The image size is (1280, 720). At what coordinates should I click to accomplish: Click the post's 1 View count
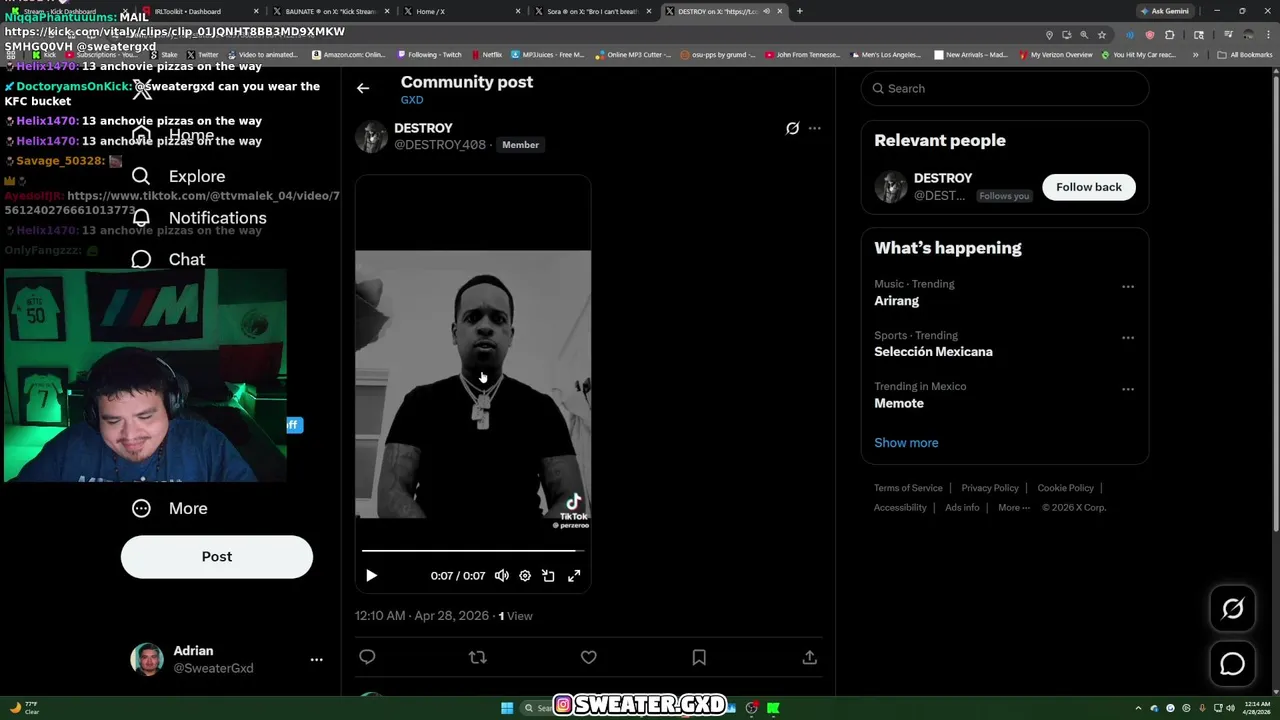[x=516, y=616]
